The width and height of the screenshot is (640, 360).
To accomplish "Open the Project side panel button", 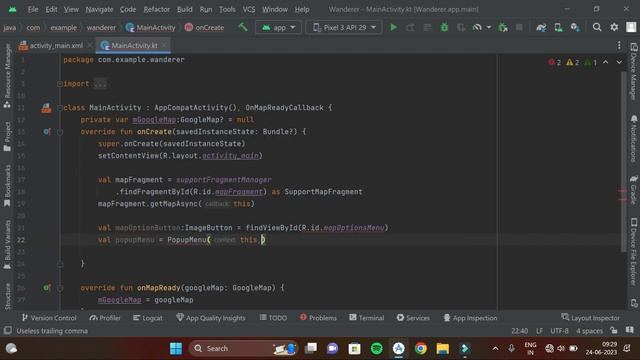I will pos(7,136).
